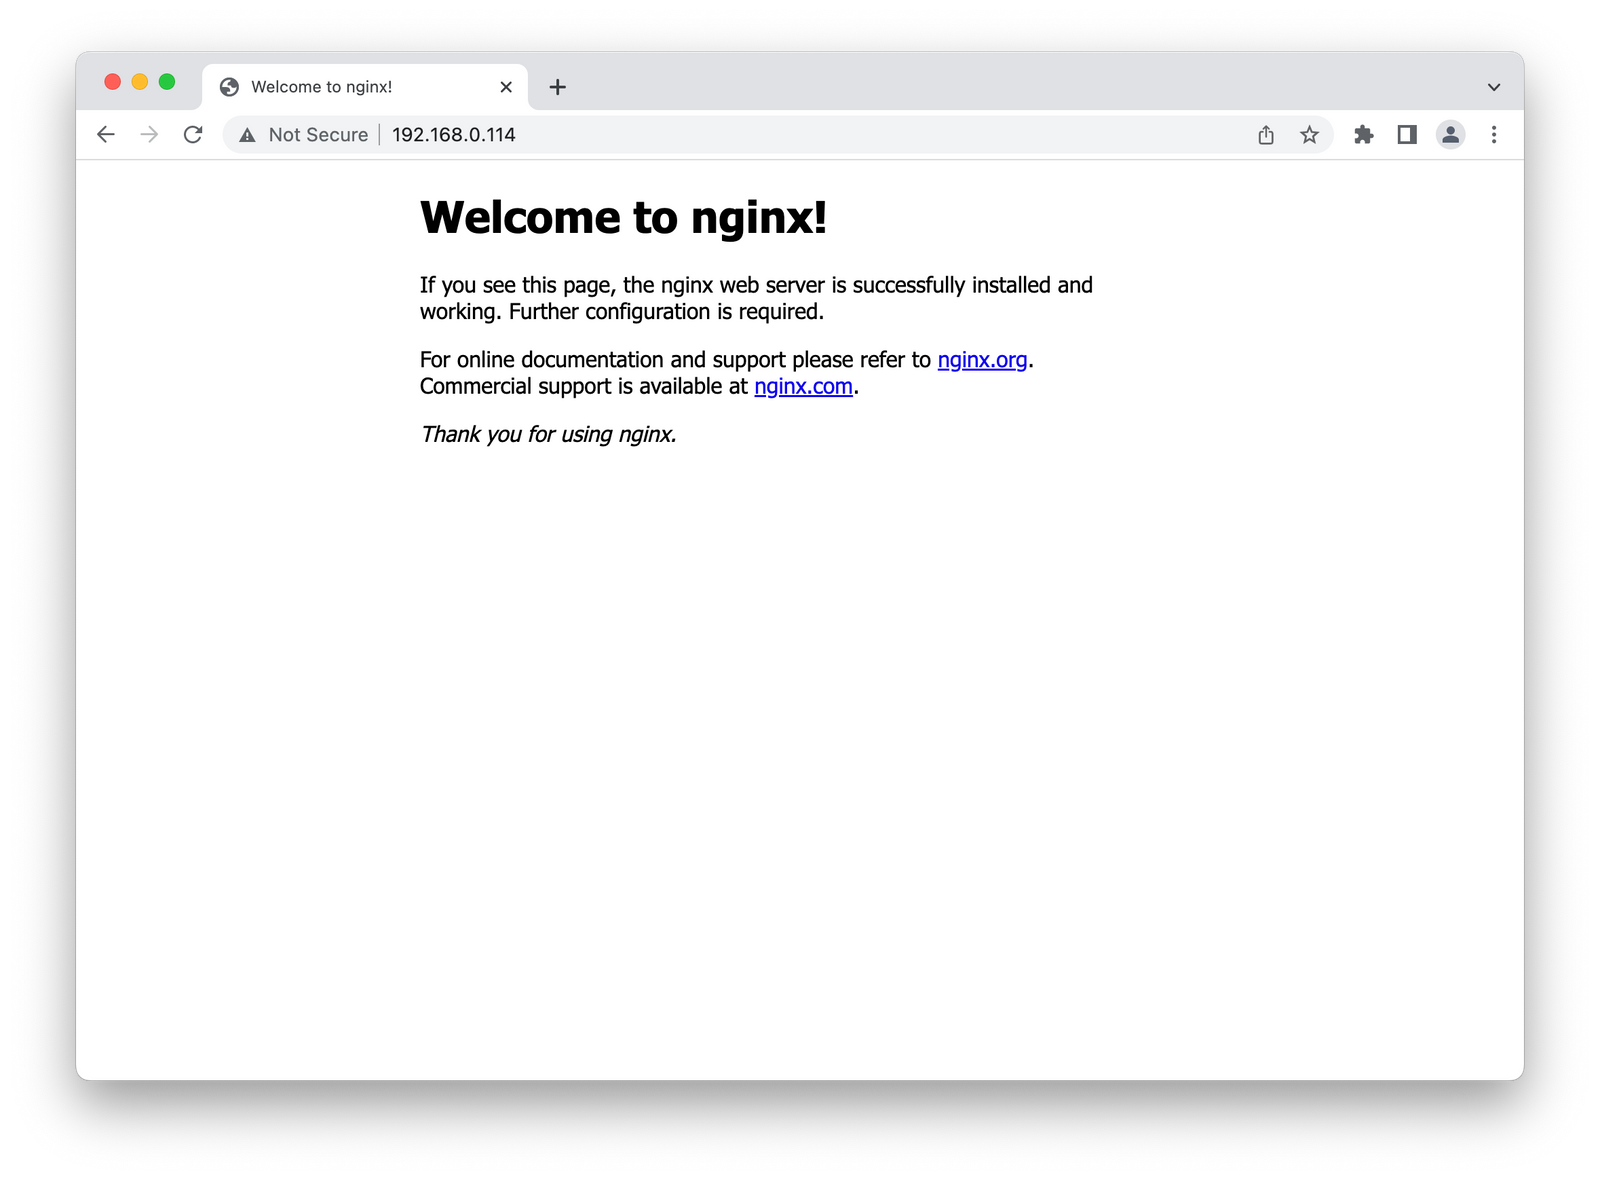Click the forward navigation arrow

[x=150, y=134]
